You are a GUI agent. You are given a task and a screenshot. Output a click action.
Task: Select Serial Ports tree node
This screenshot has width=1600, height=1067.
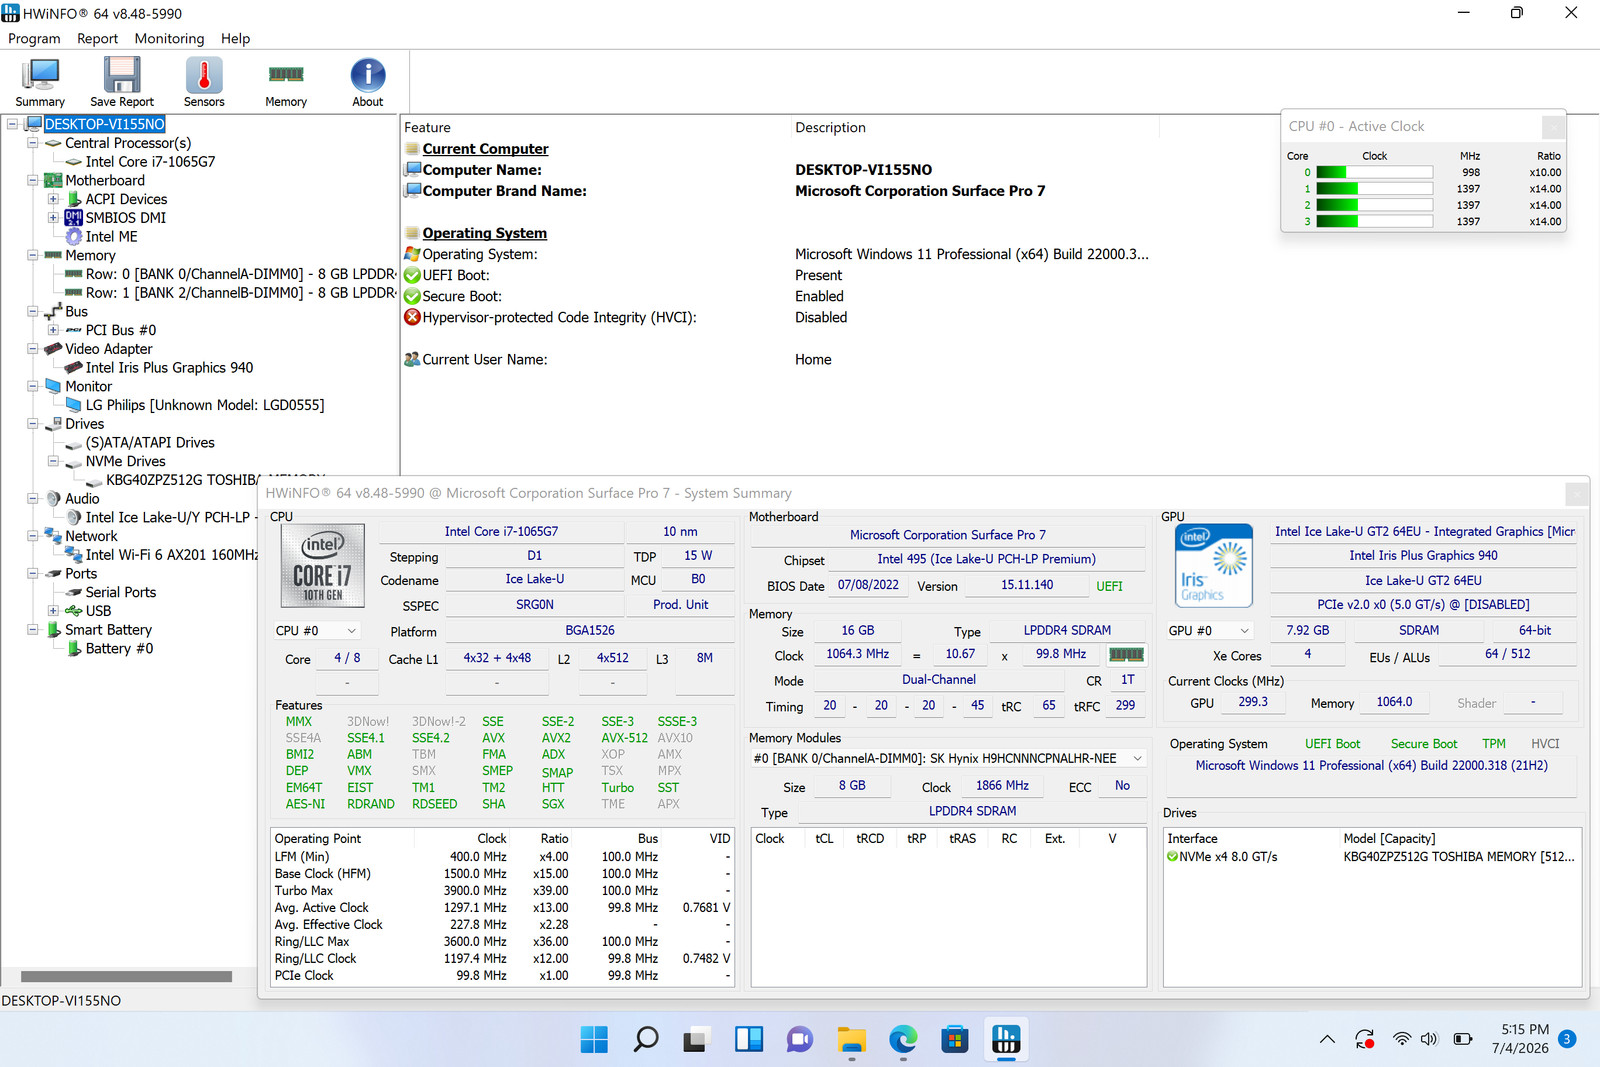pyautogui.click(x=120, y=593)
